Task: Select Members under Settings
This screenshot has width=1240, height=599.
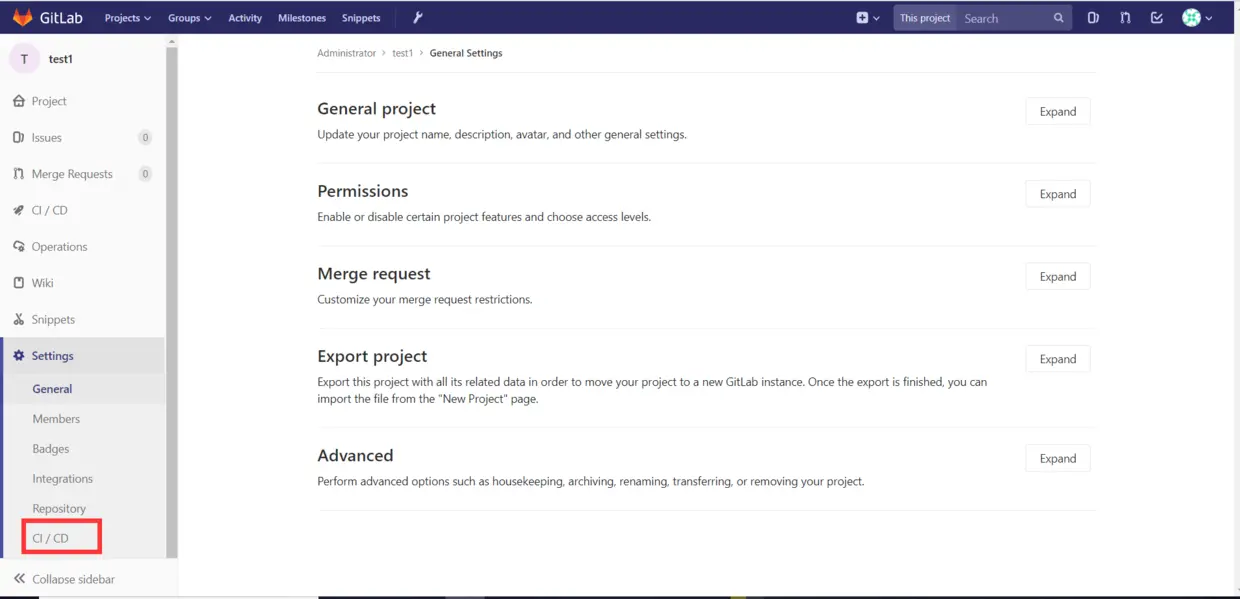Action: [56, 419]
